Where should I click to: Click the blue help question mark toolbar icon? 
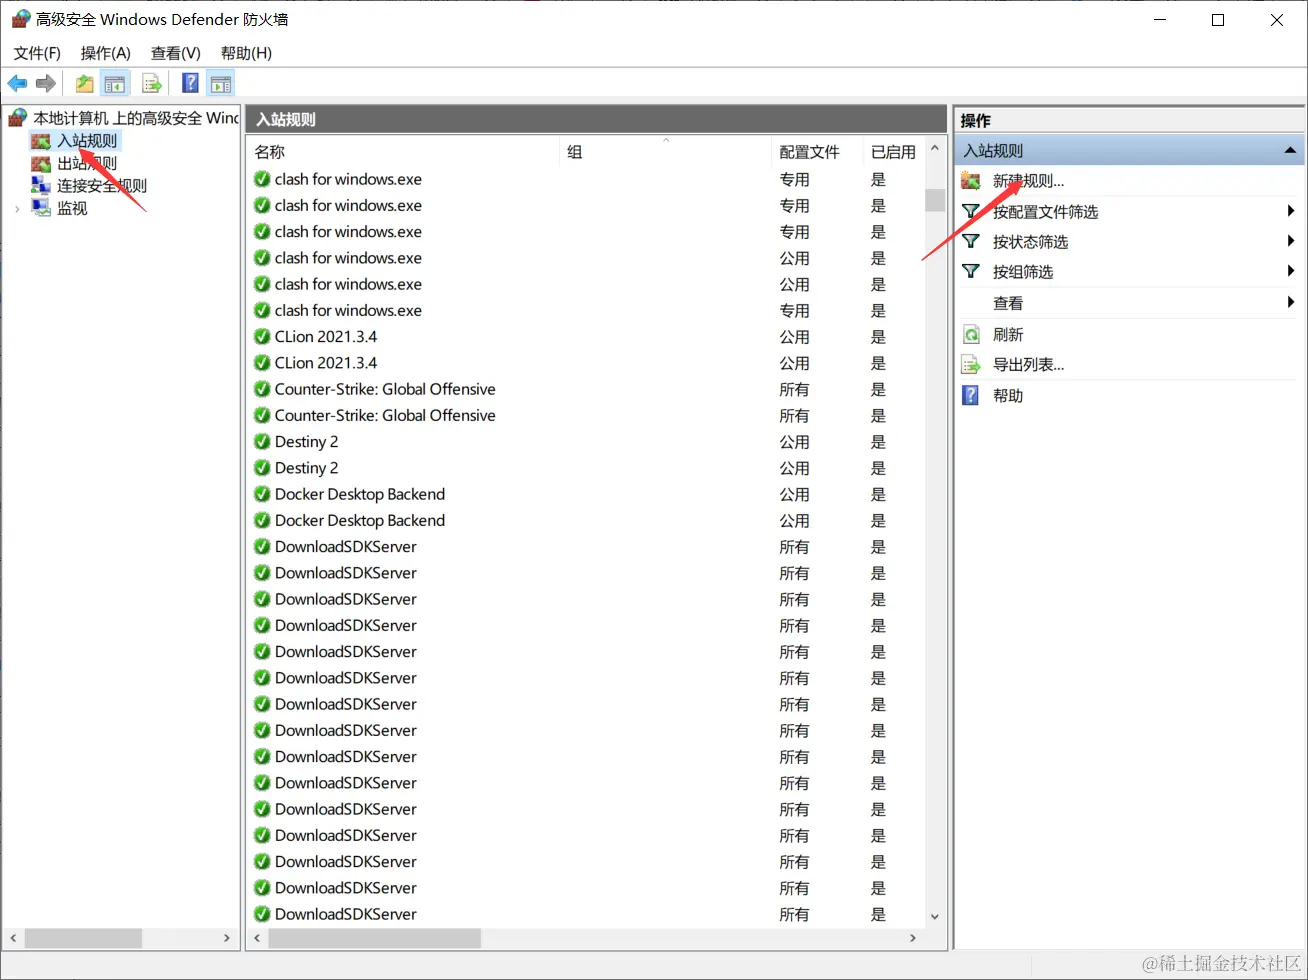(190, 84)
